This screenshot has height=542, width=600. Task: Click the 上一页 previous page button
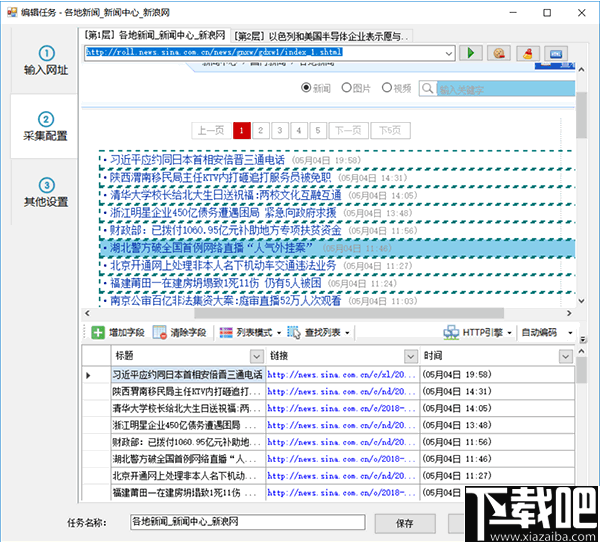click(211, 131)
